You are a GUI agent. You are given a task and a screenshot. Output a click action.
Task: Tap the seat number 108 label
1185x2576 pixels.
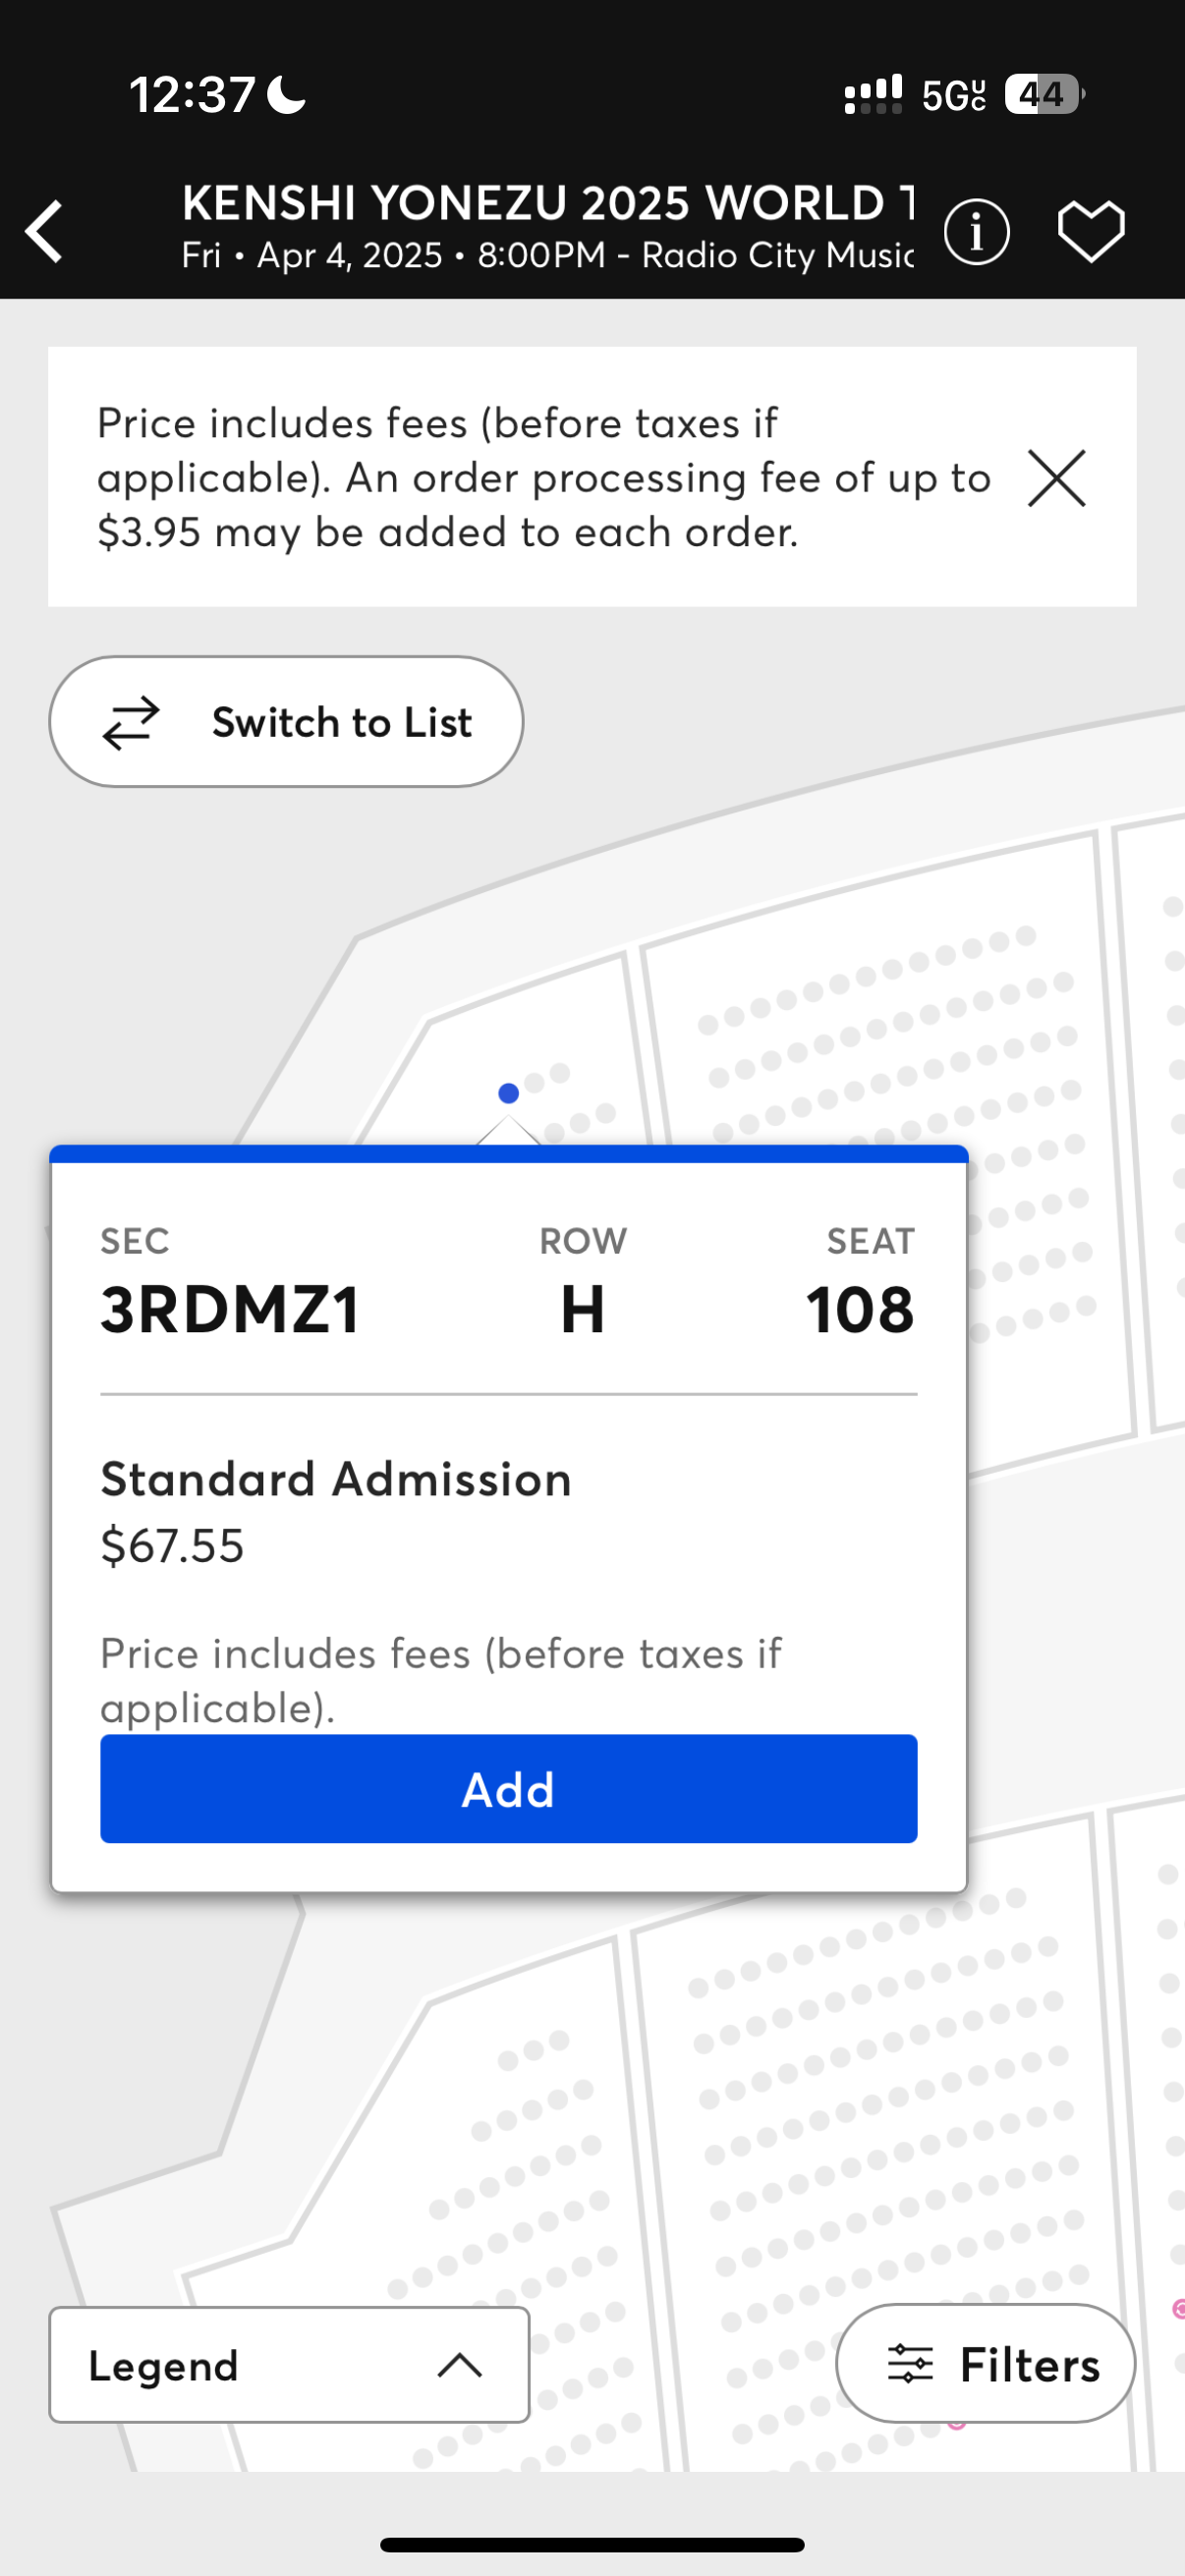coord(860,1309)
